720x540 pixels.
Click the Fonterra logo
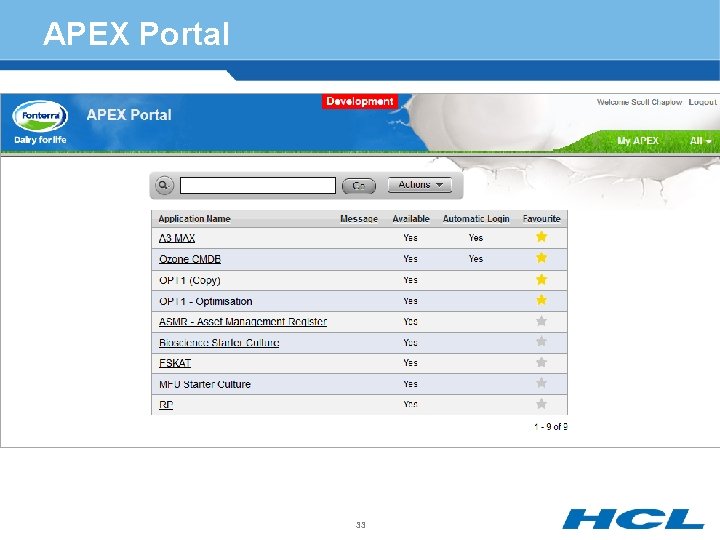[40, 116]
